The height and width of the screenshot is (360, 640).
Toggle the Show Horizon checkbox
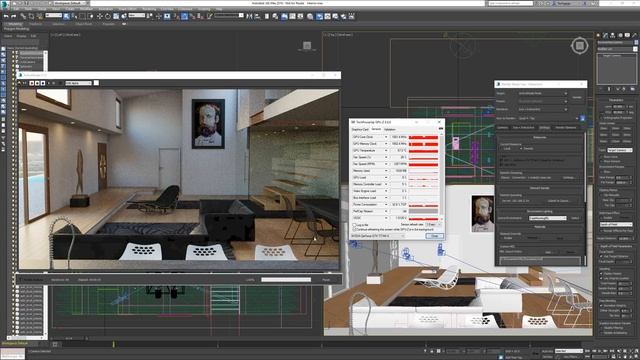(601, 162)
